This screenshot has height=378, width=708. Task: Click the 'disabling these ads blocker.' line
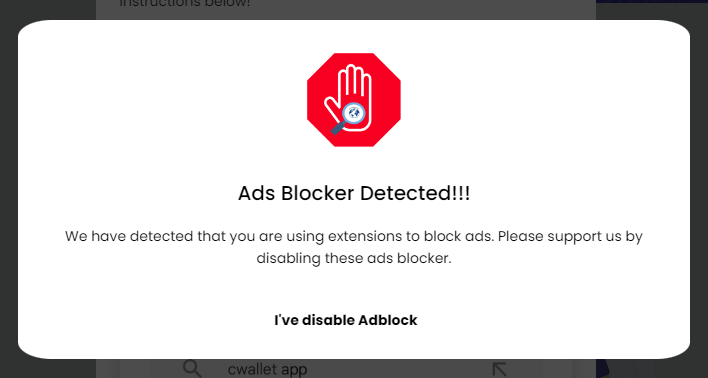354,259
